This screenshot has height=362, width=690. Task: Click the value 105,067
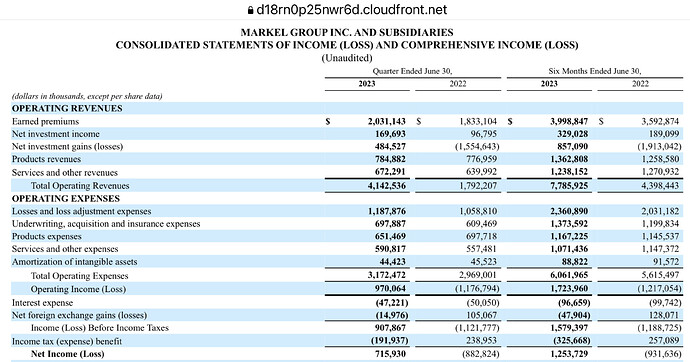[482, 315]
